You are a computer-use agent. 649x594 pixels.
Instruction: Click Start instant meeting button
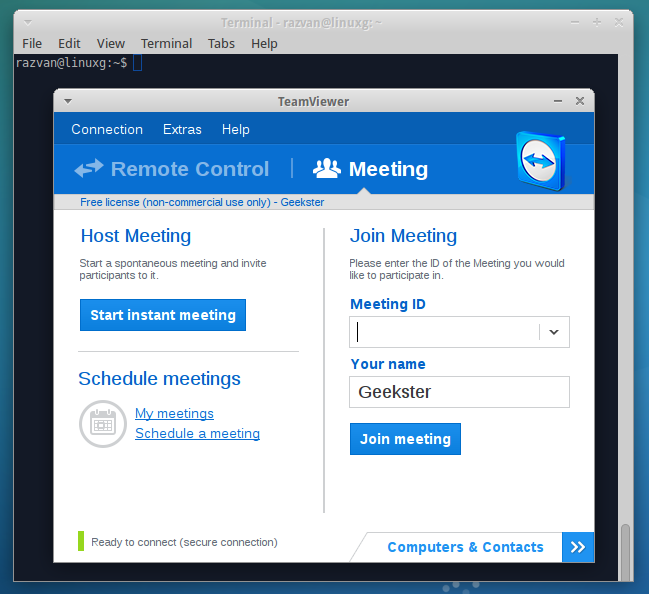point(163,315)
